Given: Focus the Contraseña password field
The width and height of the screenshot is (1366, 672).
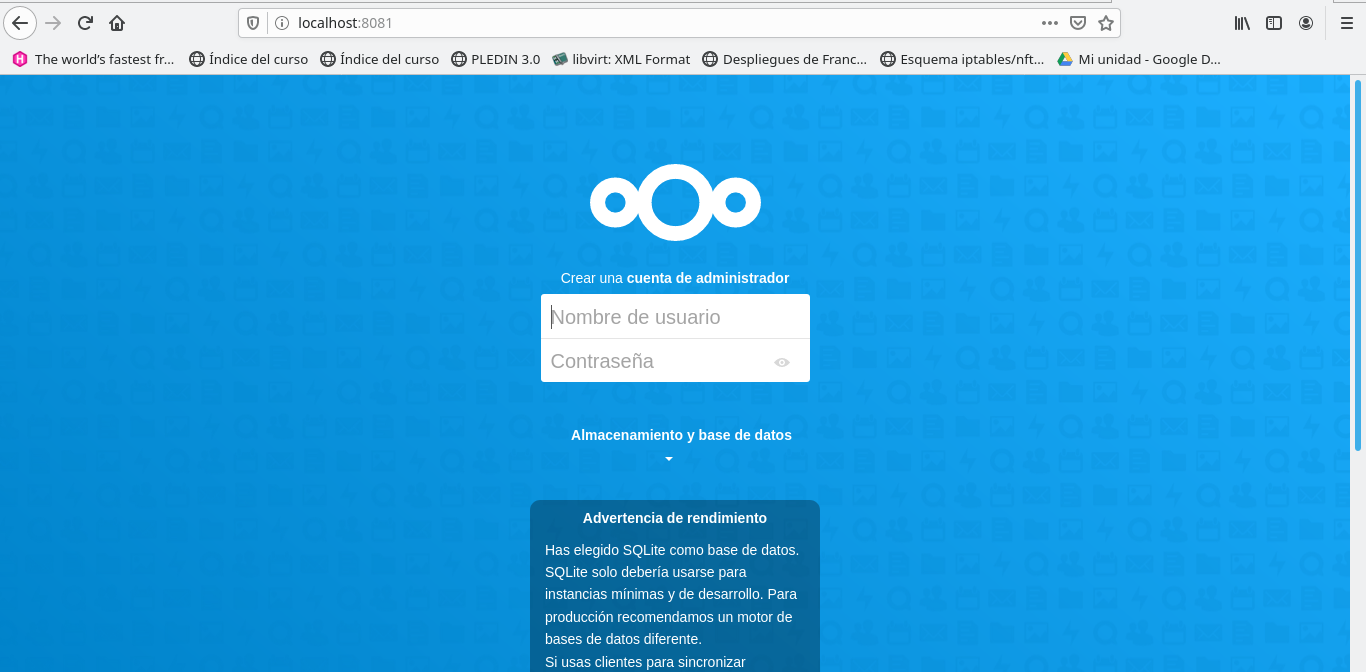Looking at the screenshot, I should click(675, 361).
